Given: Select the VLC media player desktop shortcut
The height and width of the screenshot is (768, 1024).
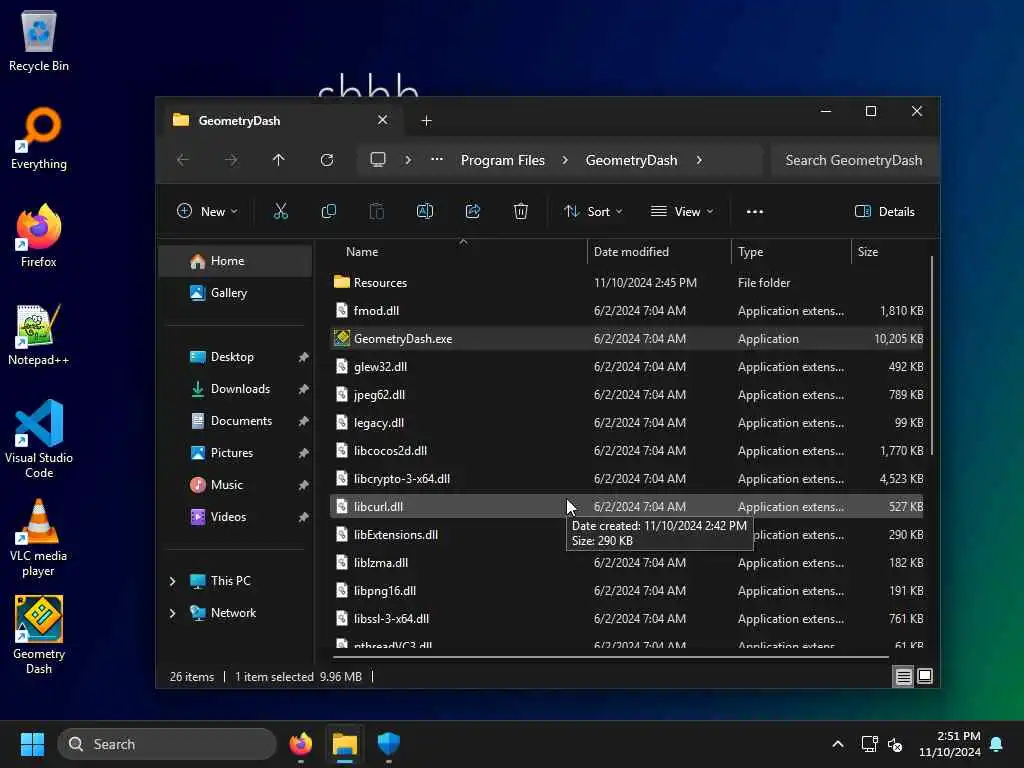Looking at the screenshot, I should pyautogui.click(x=39, y=537).
